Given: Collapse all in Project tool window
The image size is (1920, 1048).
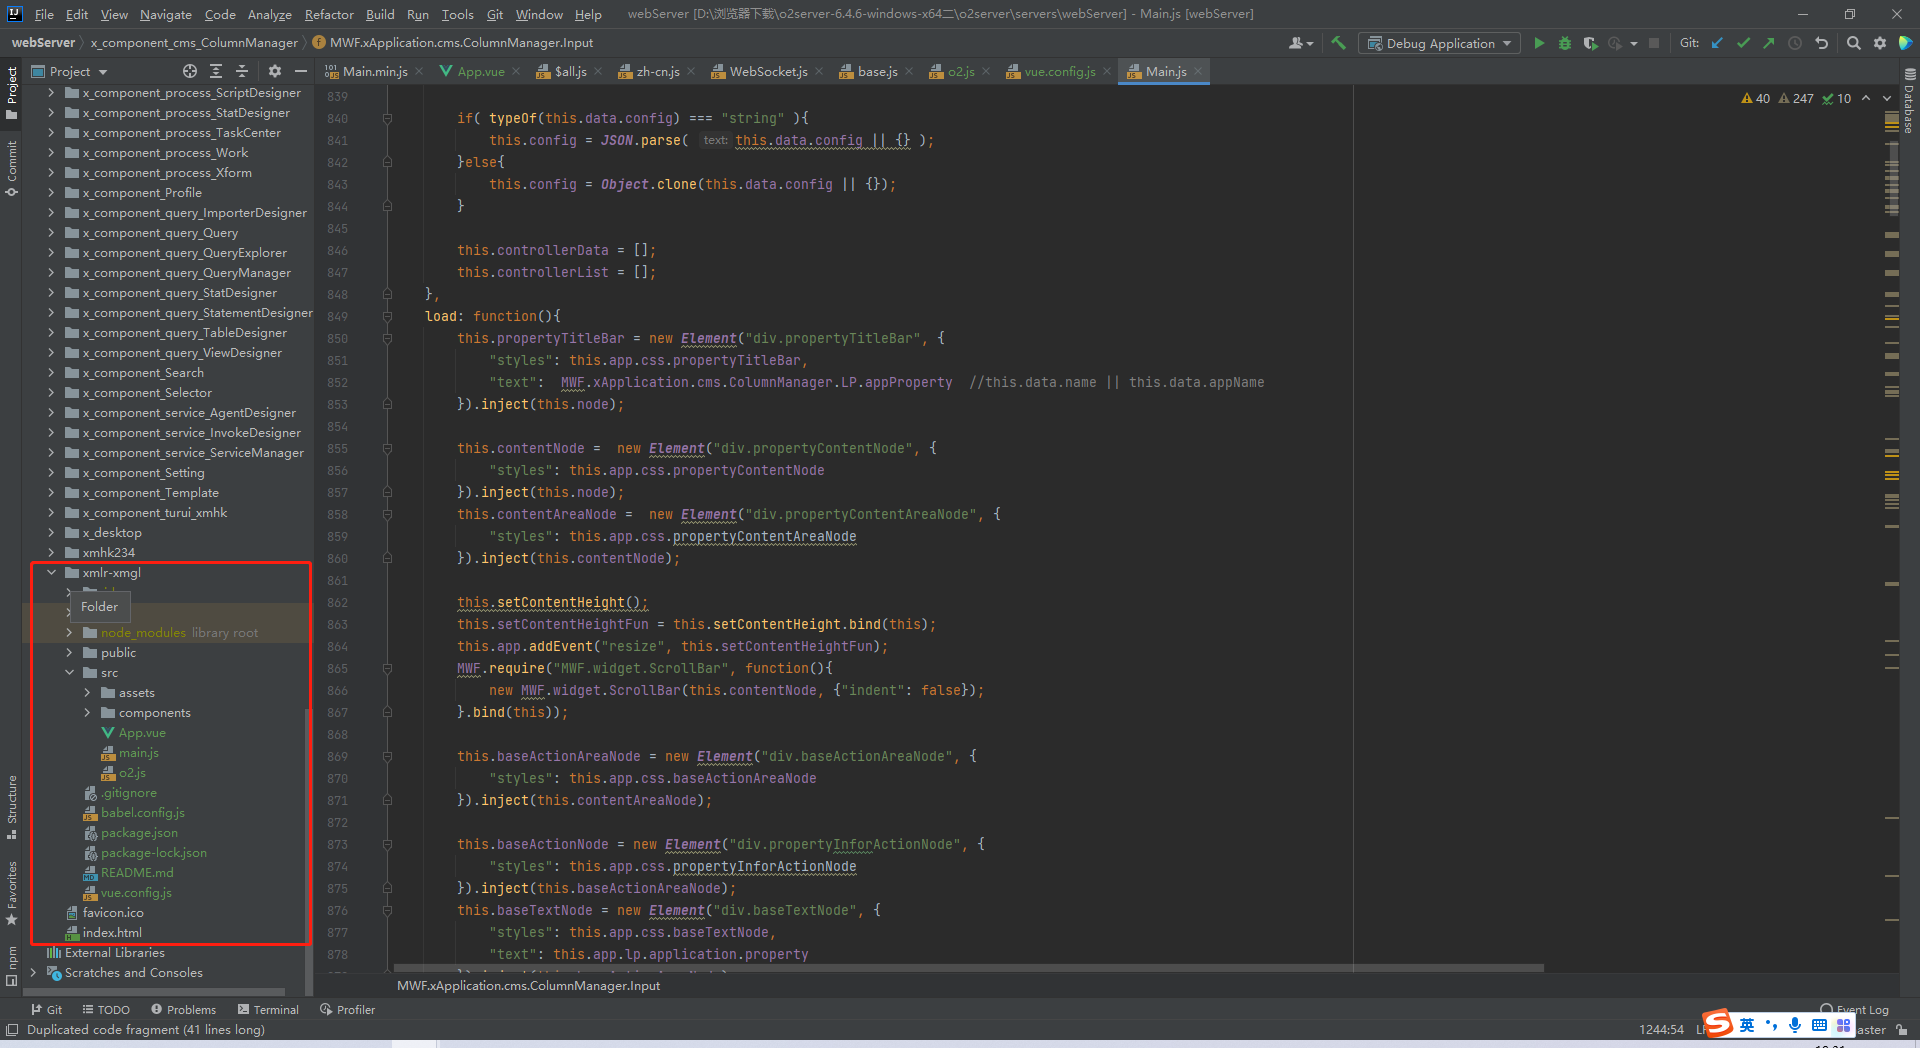Looking at the screenshot, I should point(242,71).
